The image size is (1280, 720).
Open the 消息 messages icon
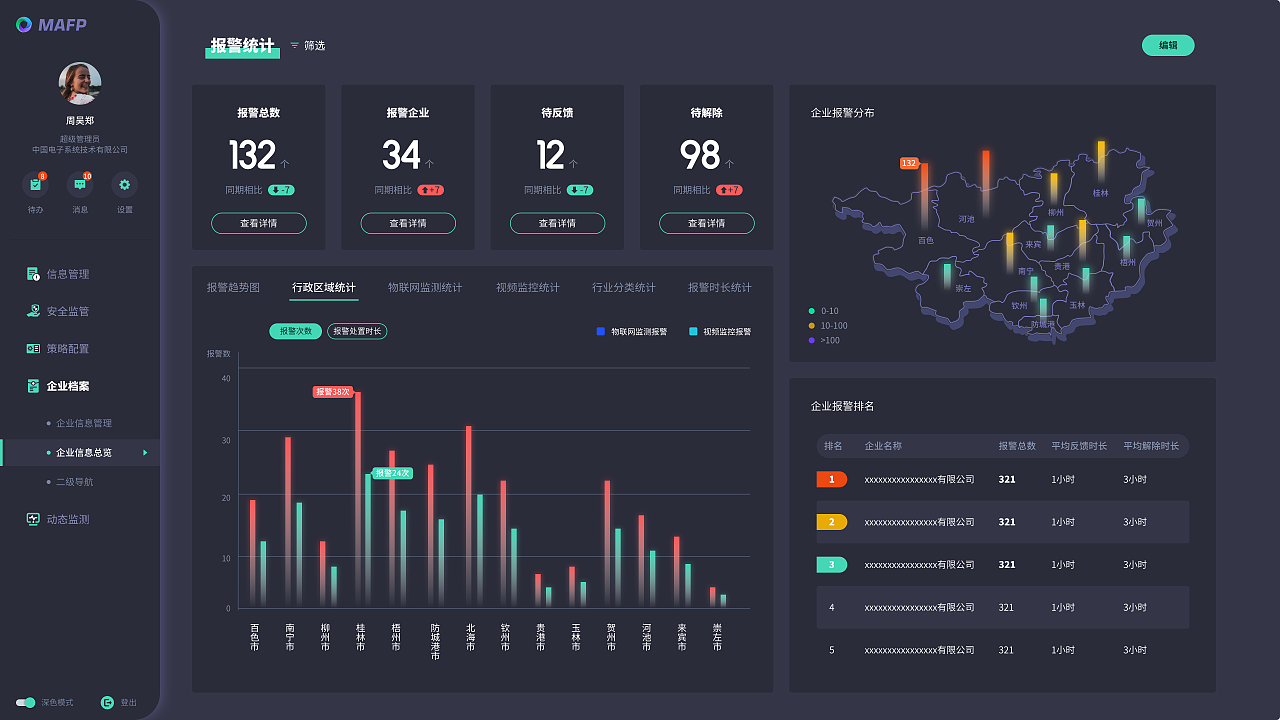click(80, 185)
